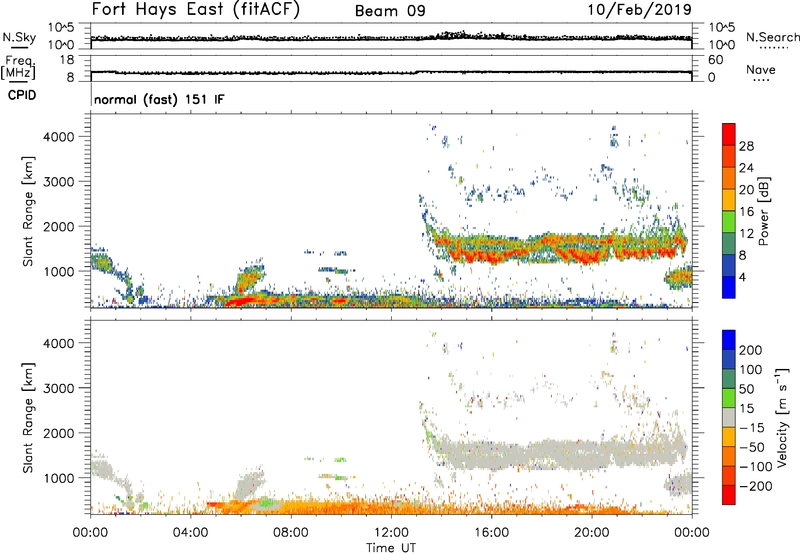
Task: Click the 'Beam 09' label
Action: coord(390,11)
